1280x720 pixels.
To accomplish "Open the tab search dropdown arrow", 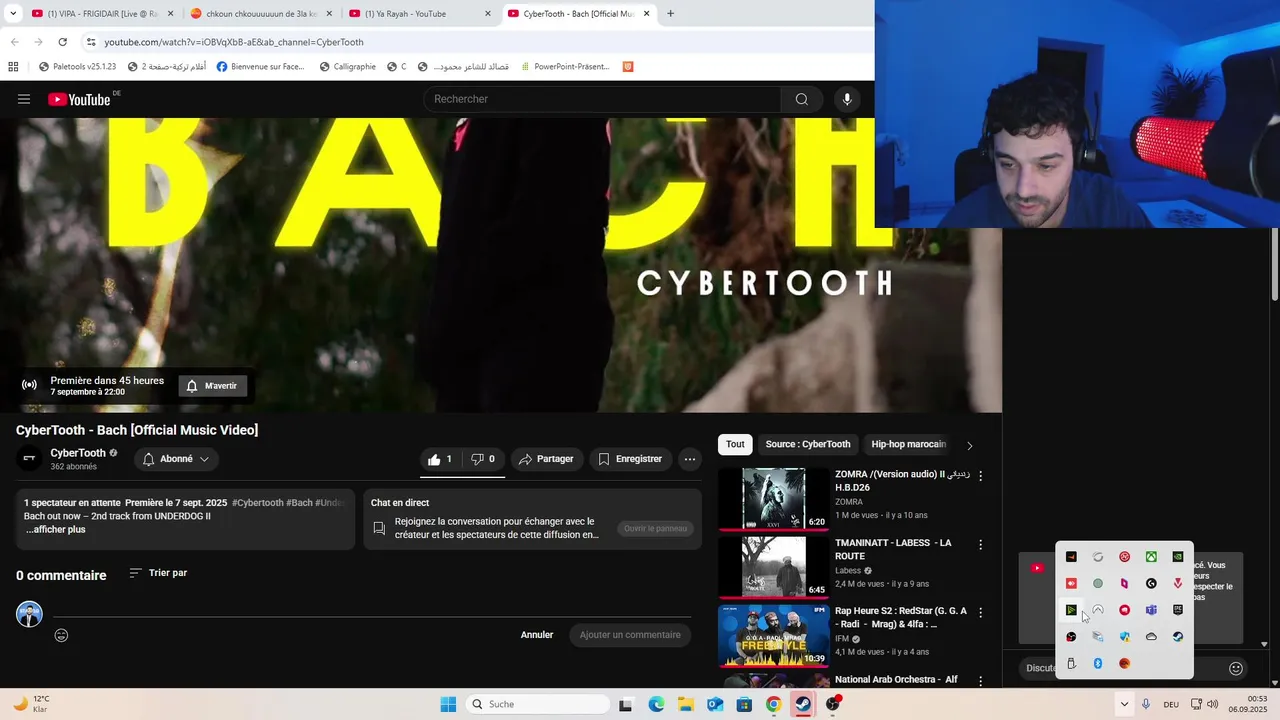I will coord(11,14).
